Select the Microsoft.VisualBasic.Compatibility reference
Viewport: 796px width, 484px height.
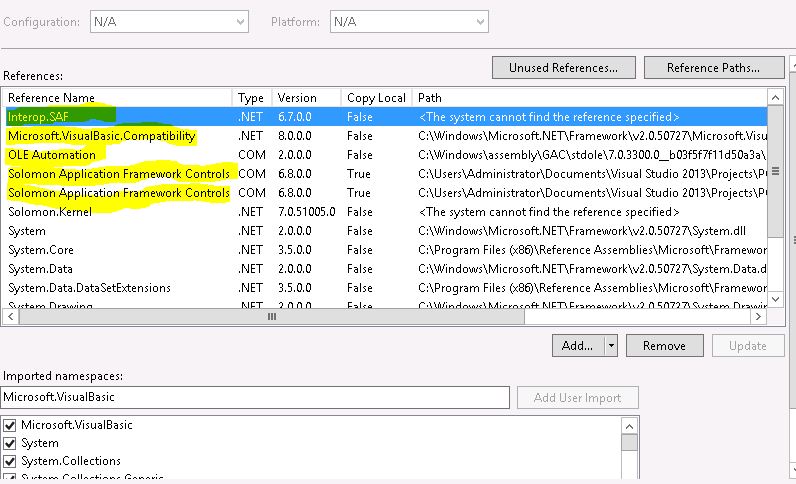pyautogui.click(x=102, y=136)
